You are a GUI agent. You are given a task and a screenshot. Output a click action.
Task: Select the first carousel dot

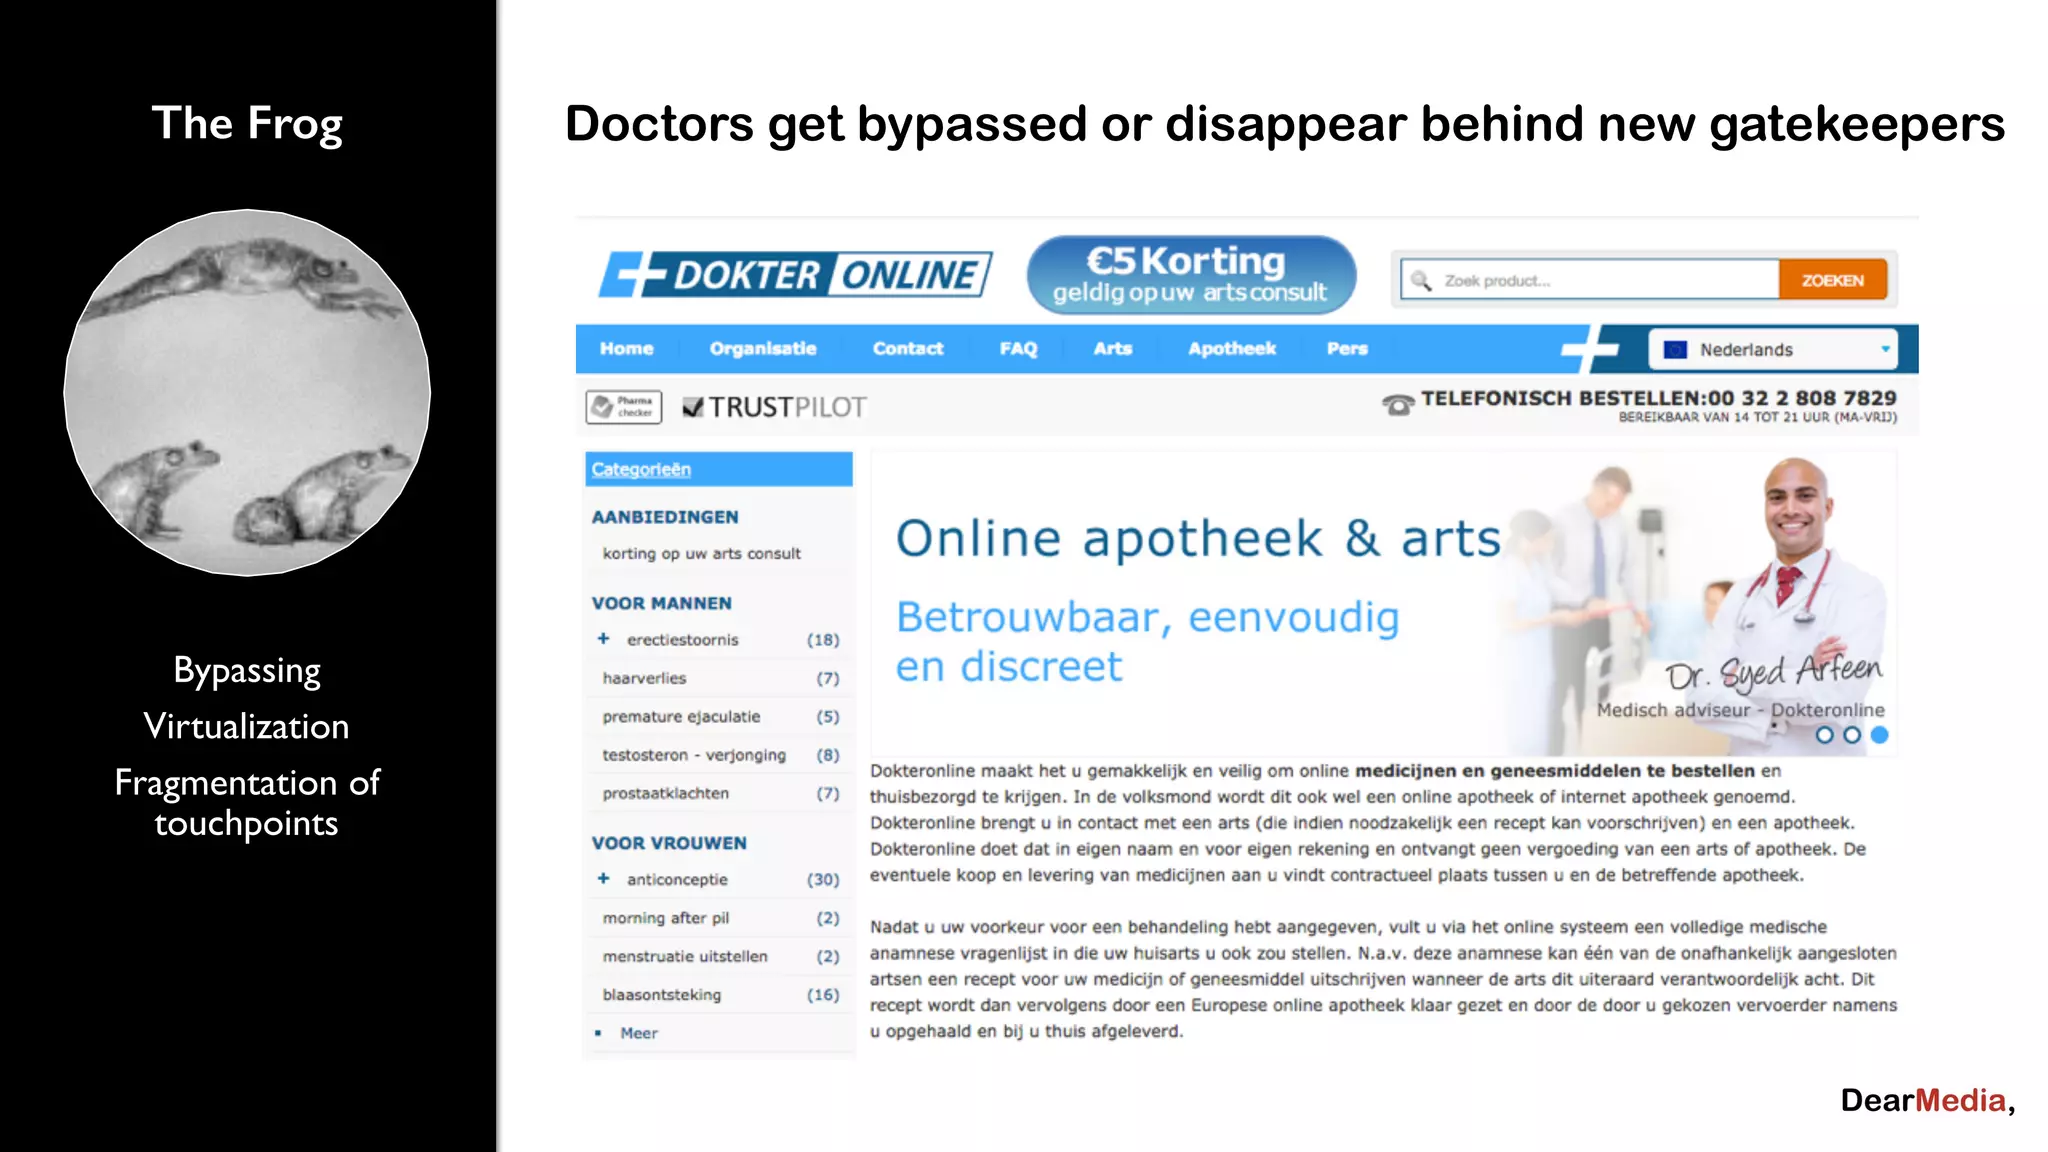point(1825,735)
